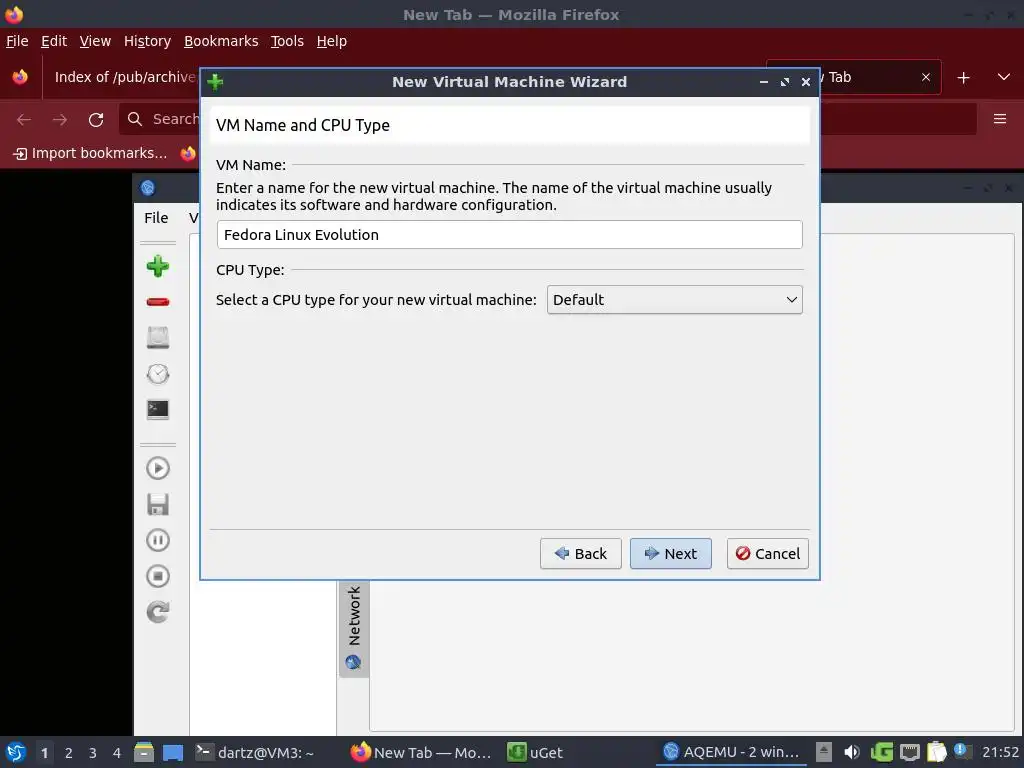Image resolution: width=1024 pixels, height=768 pixels.
Task: Click the clipboard tray icon
Action: pyautogui.click(x=936, y=752)
